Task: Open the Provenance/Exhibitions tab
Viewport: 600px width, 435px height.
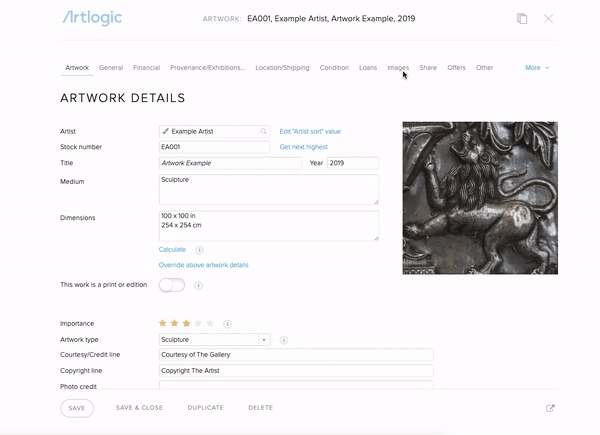Action: pyautogui.click(x=208, y=68)
